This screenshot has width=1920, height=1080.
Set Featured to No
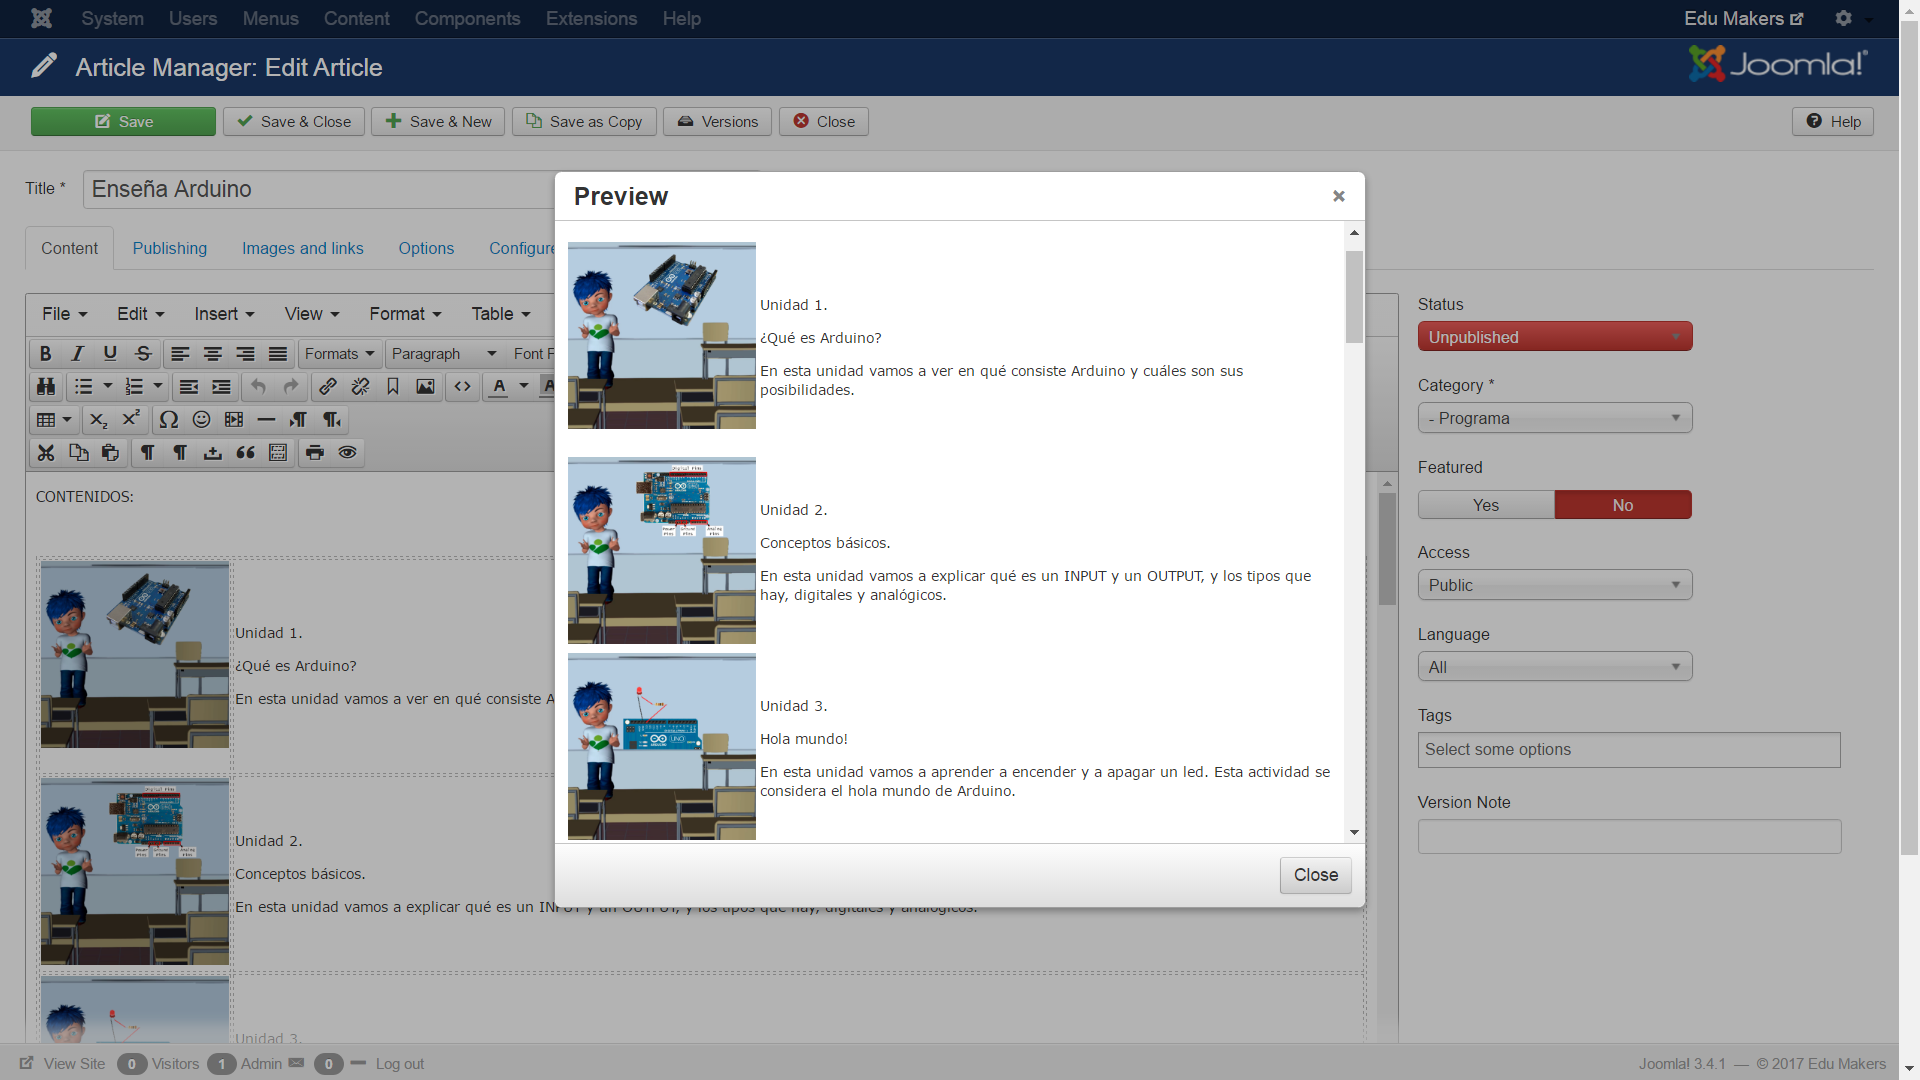1622,505
